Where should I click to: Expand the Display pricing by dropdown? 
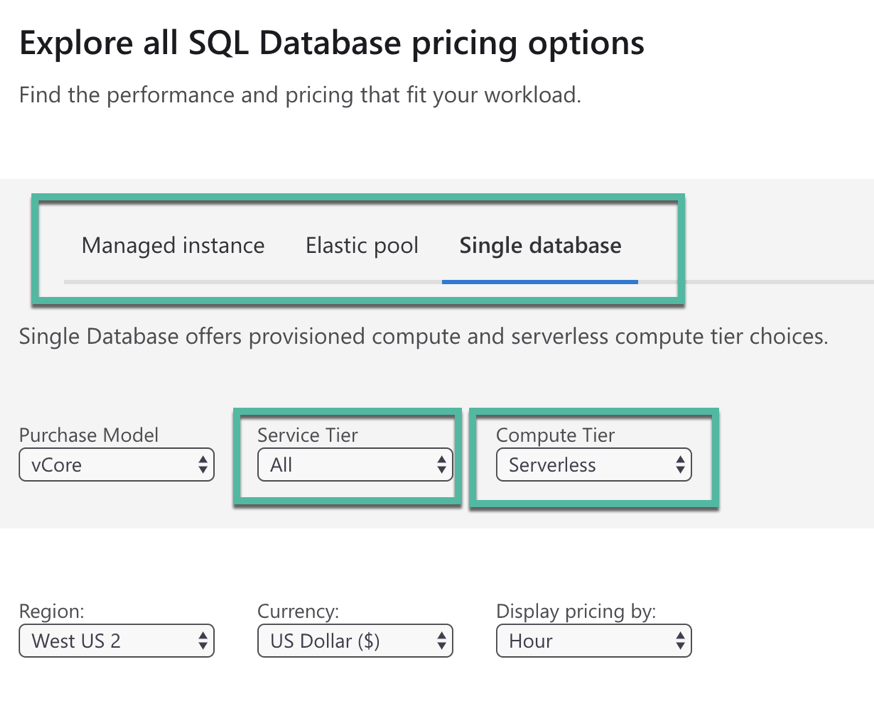(592, 641)
